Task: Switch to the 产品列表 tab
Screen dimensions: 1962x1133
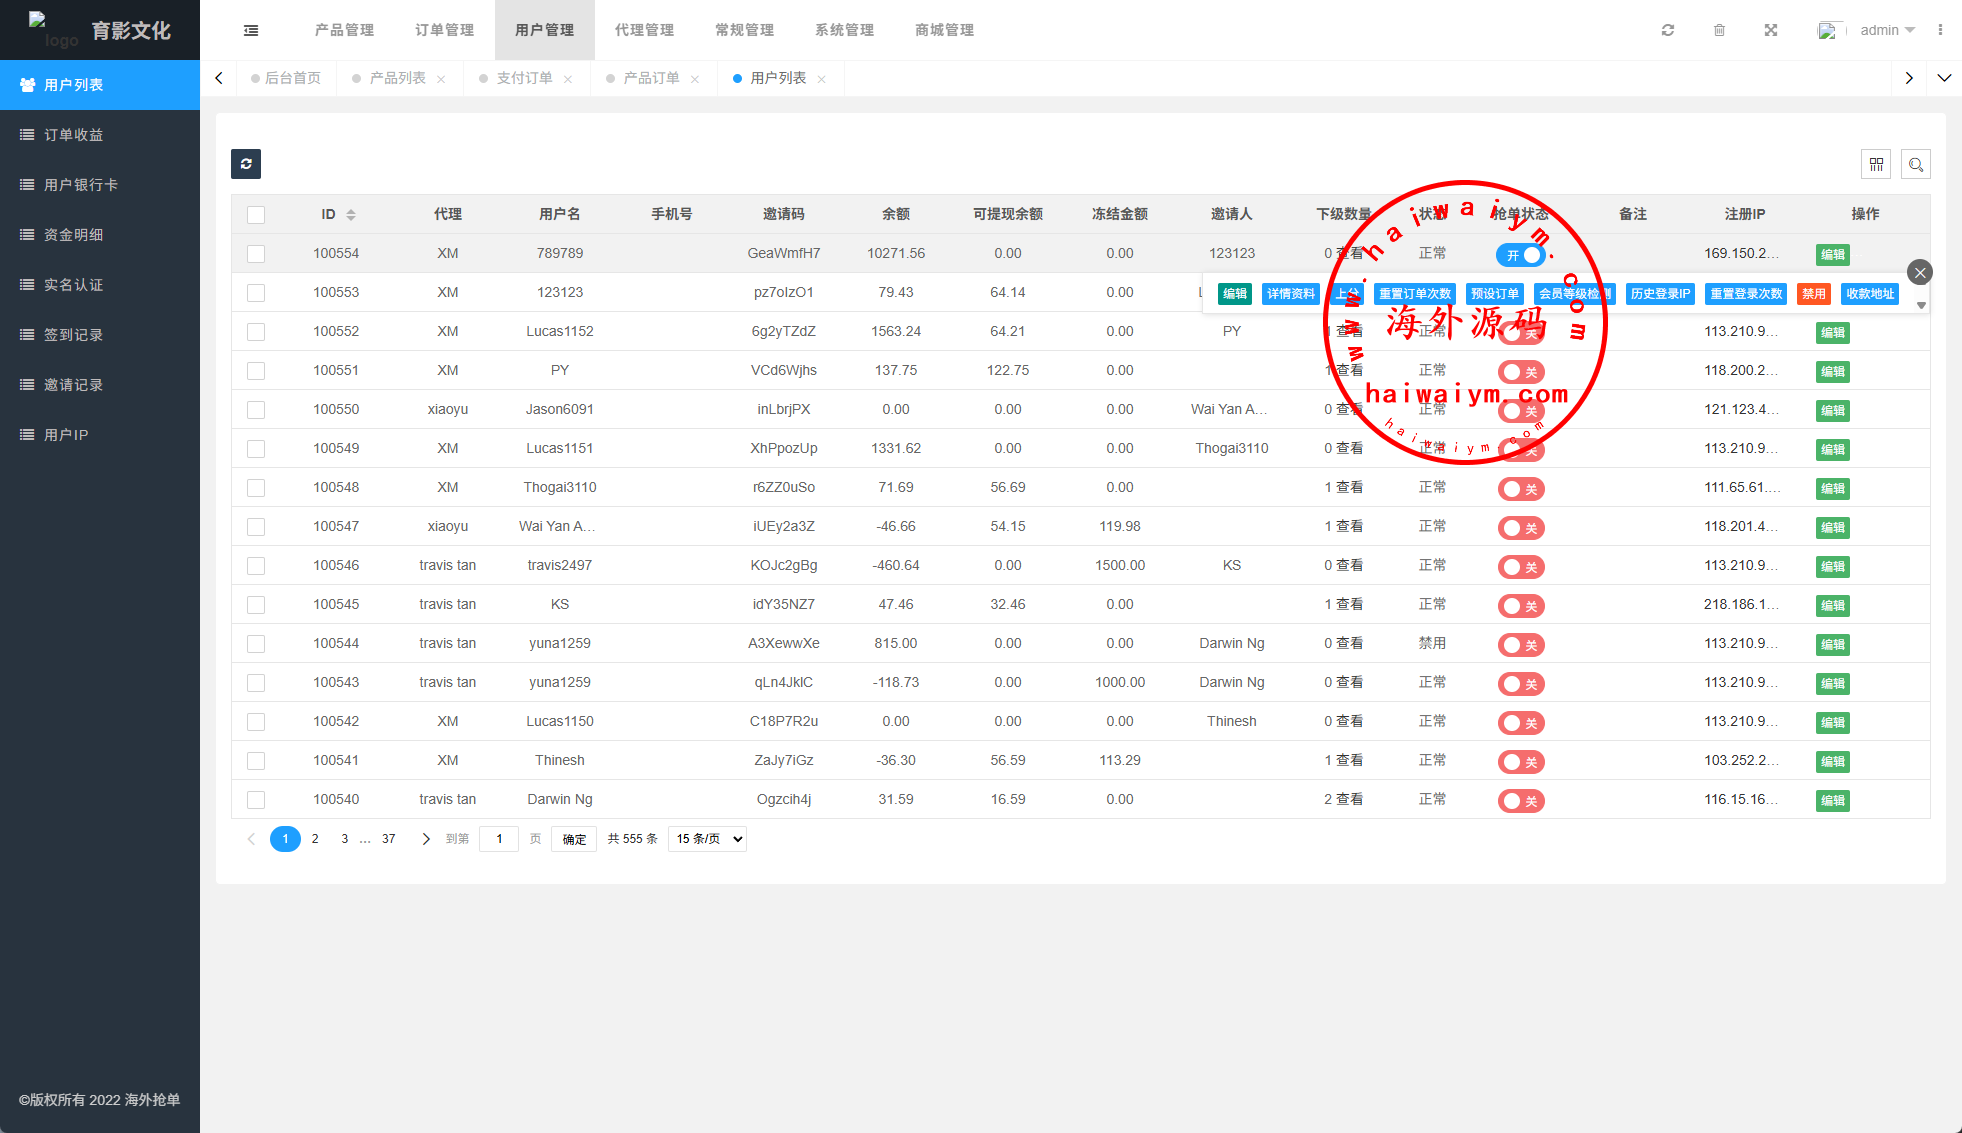Action: pyautogui.click(x=397, y=78)
